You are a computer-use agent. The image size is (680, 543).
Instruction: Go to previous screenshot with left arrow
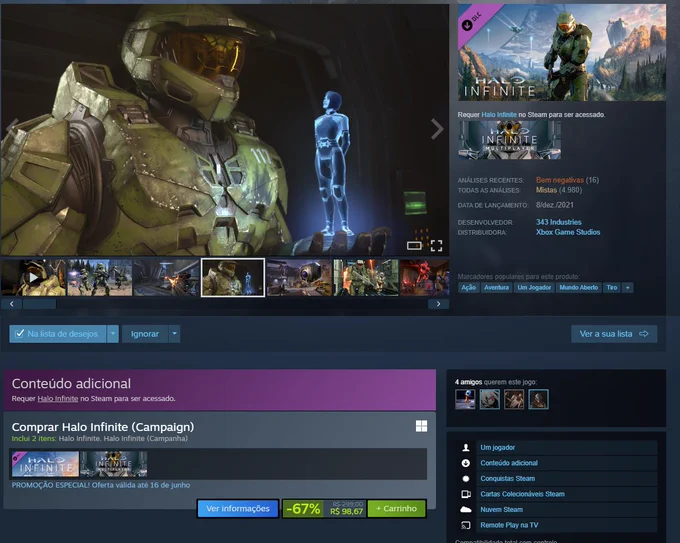pos(12,129)
